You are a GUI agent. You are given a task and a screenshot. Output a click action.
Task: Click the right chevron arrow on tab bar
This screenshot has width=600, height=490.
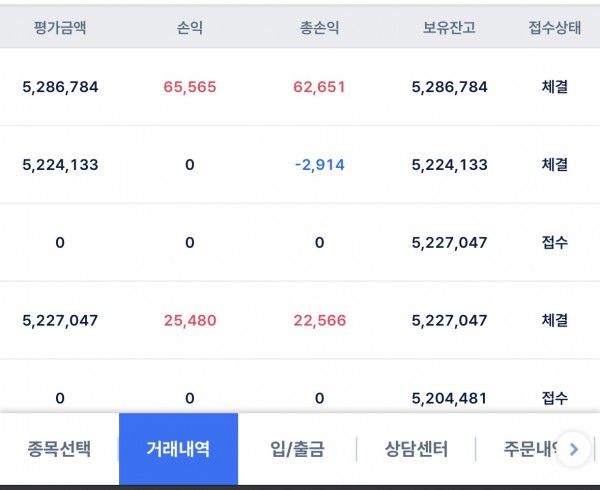pos(573,449)
